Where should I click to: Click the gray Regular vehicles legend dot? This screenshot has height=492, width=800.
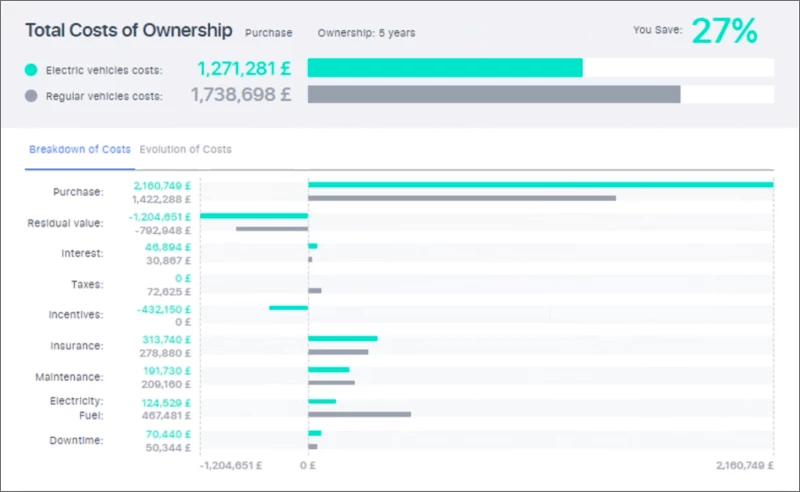click(31, 96)
